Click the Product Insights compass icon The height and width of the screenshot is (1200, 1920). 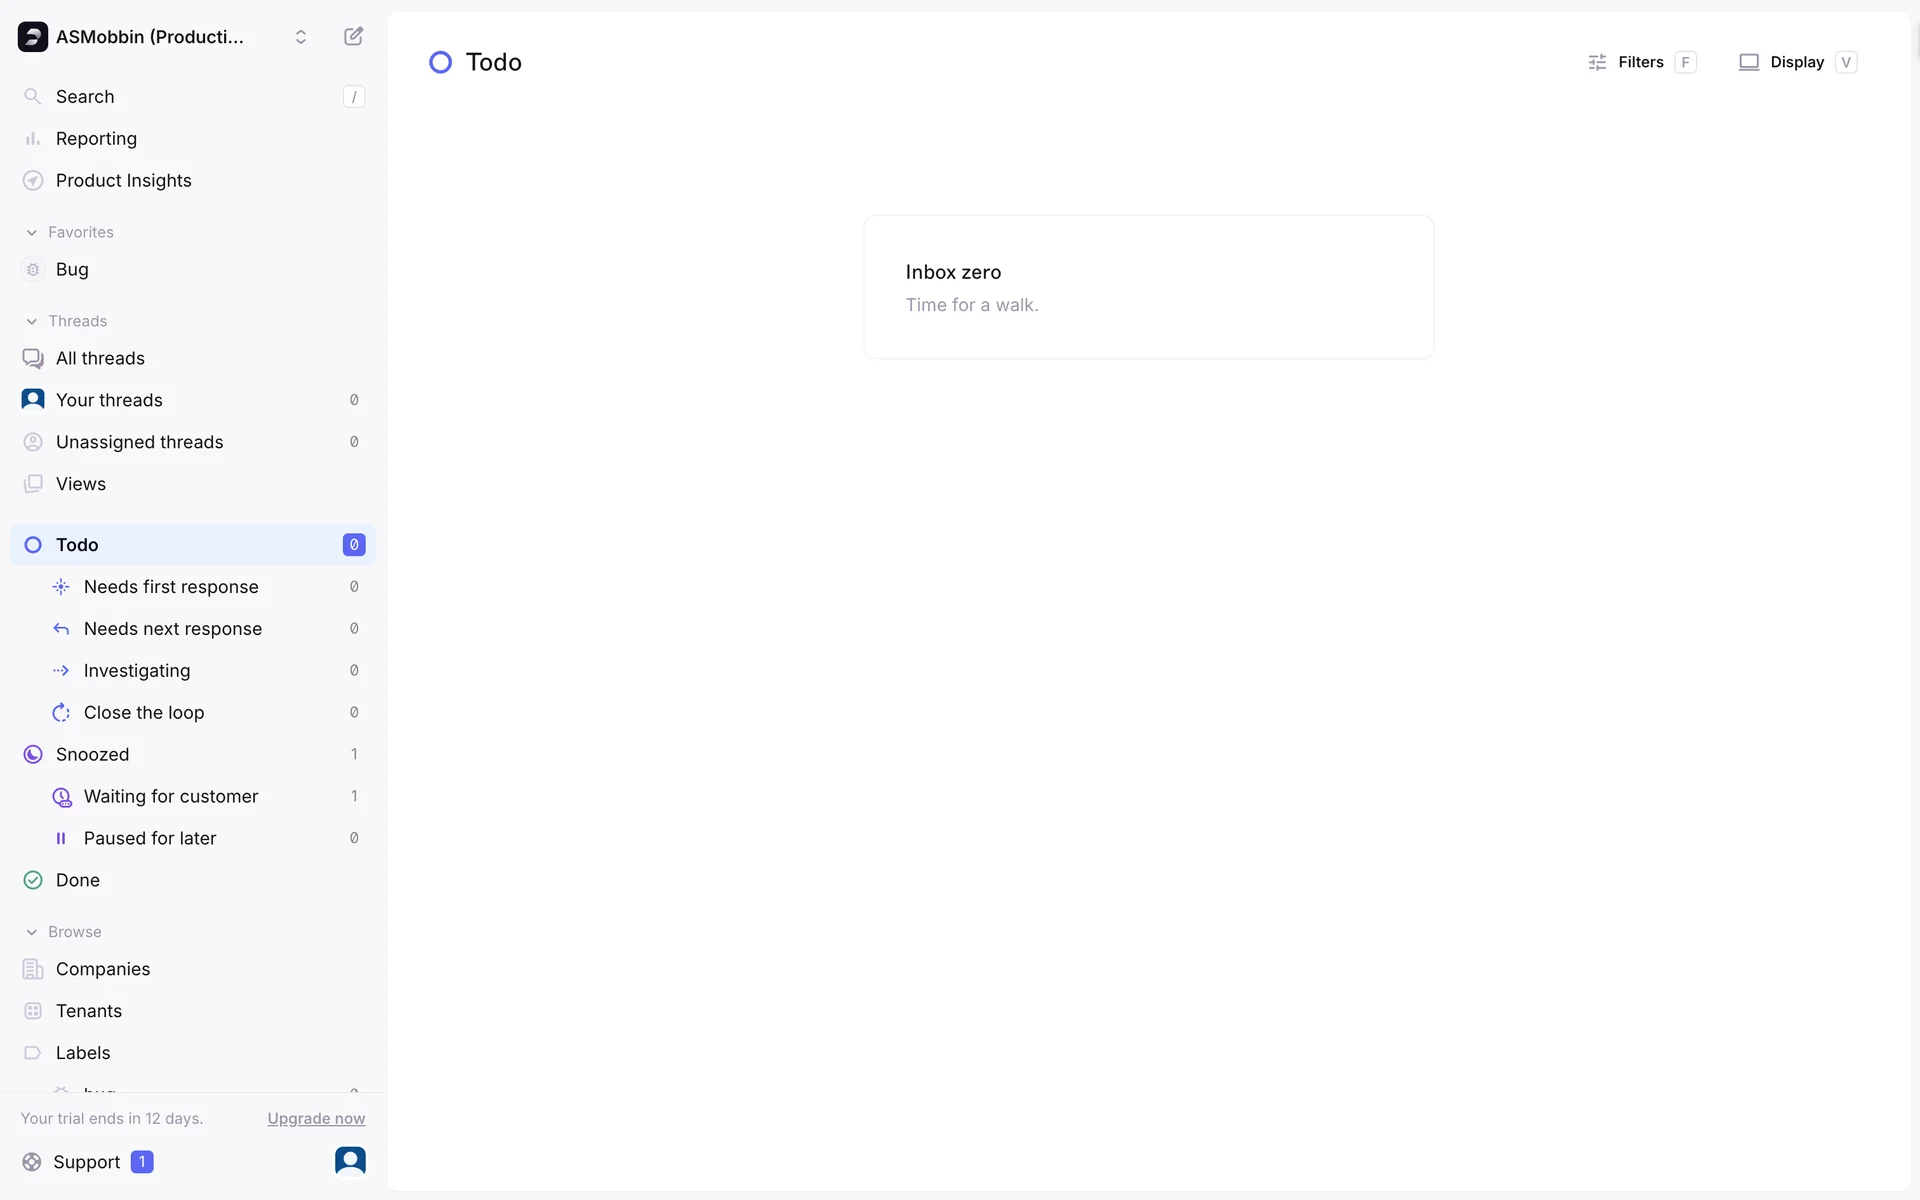coord(33,180)
